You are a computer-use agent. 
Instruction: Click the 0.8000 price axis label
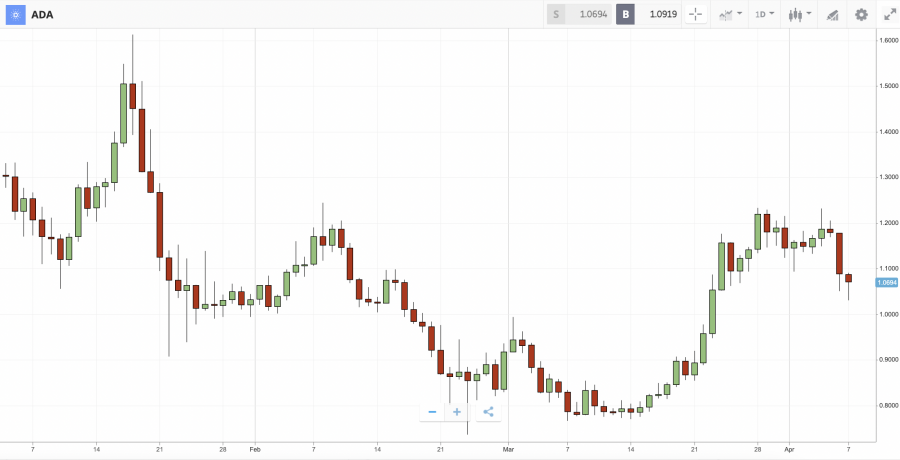tap(889, 405)
